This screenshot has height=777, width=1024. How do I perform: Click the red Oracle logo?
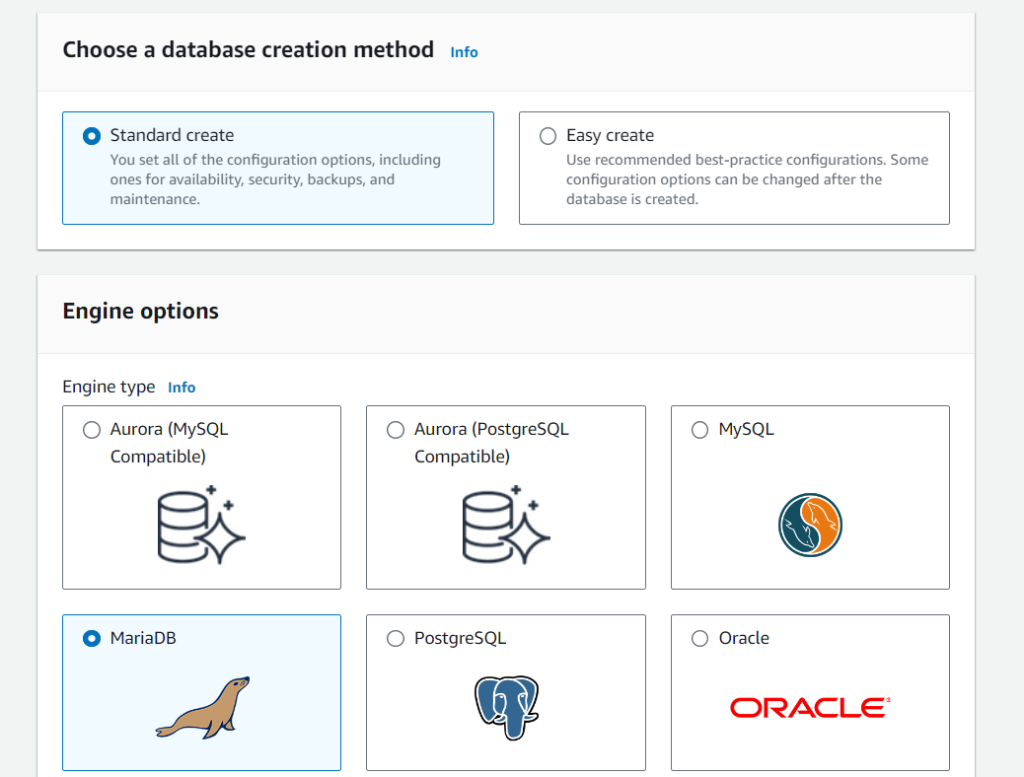pyautogui.click(x=810, y=708)
